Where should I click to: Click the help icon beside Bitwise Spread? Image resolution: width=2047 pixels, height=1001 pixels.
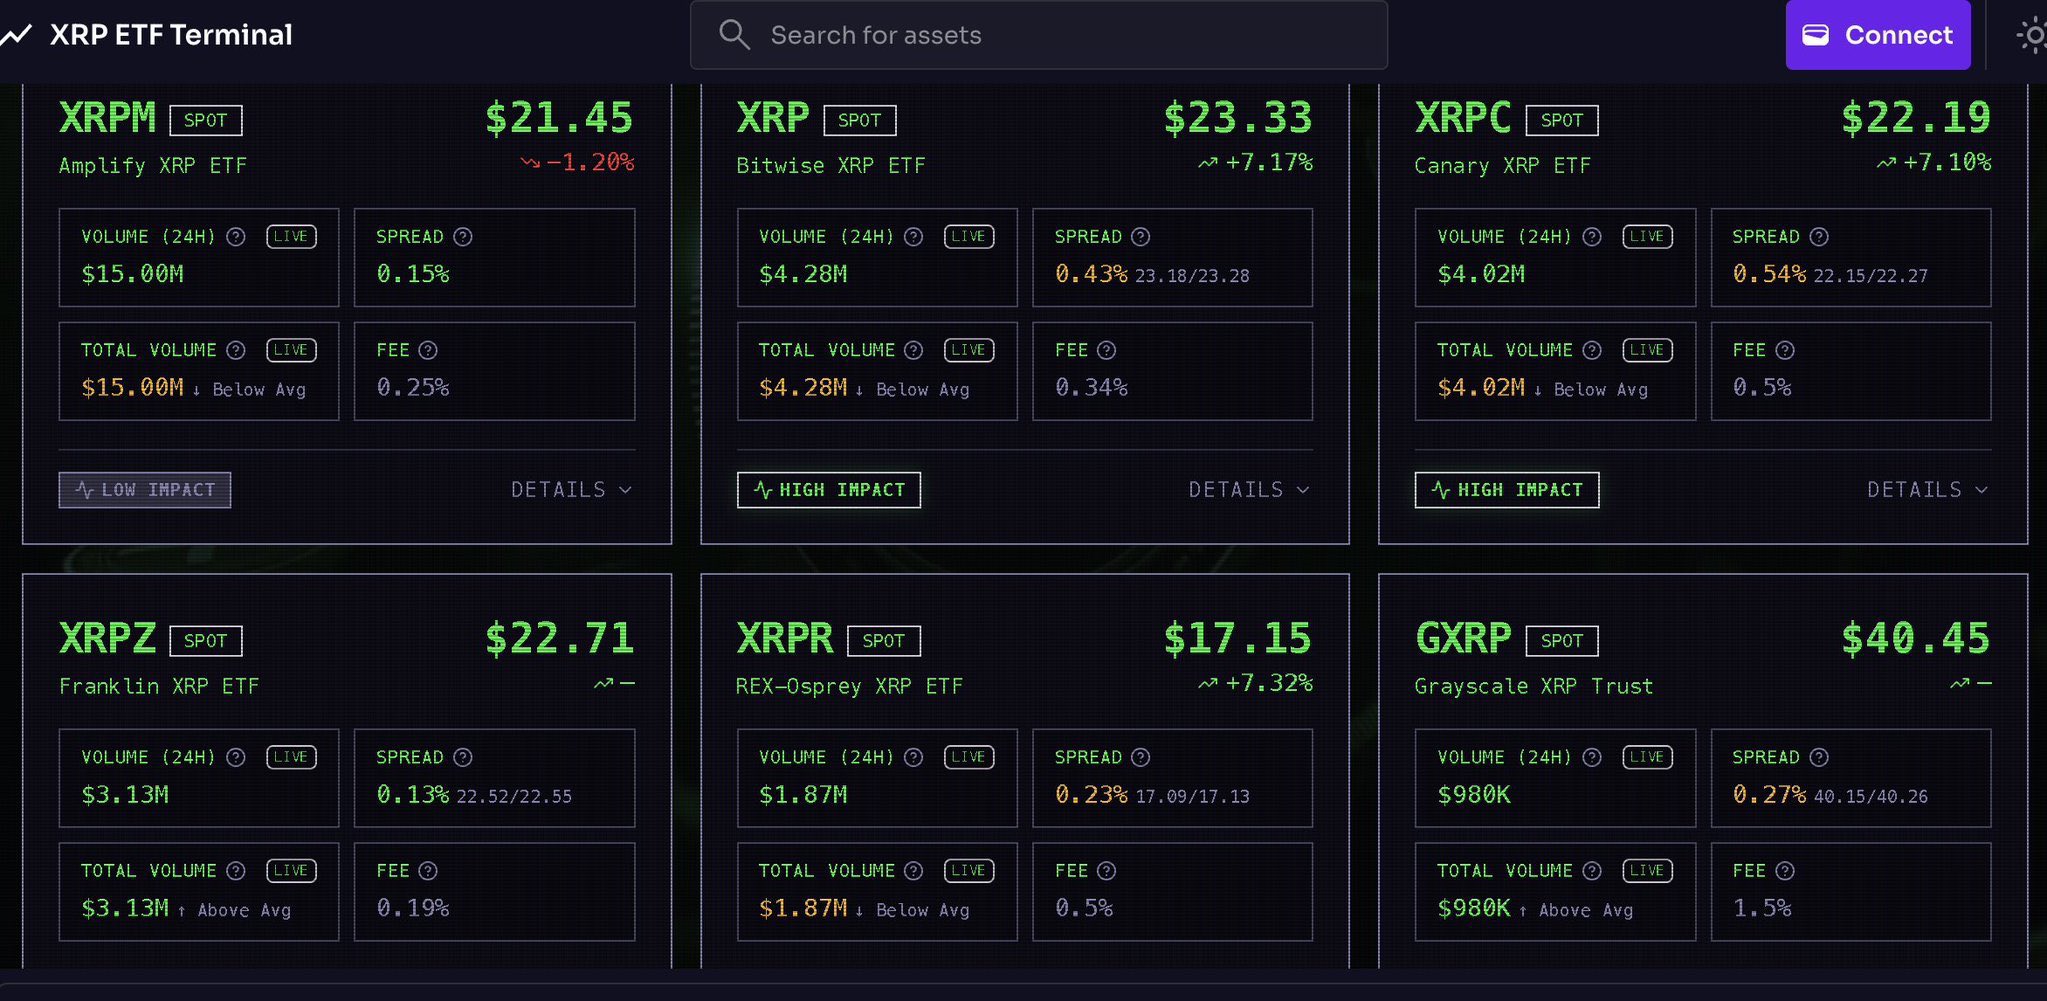[1139, 237]
